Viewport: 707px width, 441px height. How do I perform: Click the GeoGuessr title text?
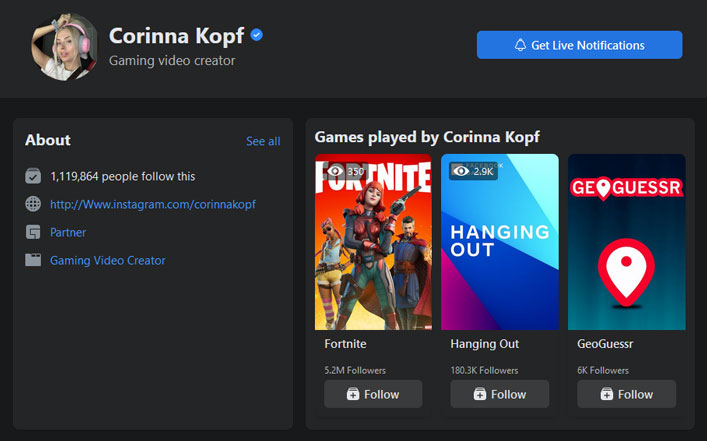coord(605,344)
